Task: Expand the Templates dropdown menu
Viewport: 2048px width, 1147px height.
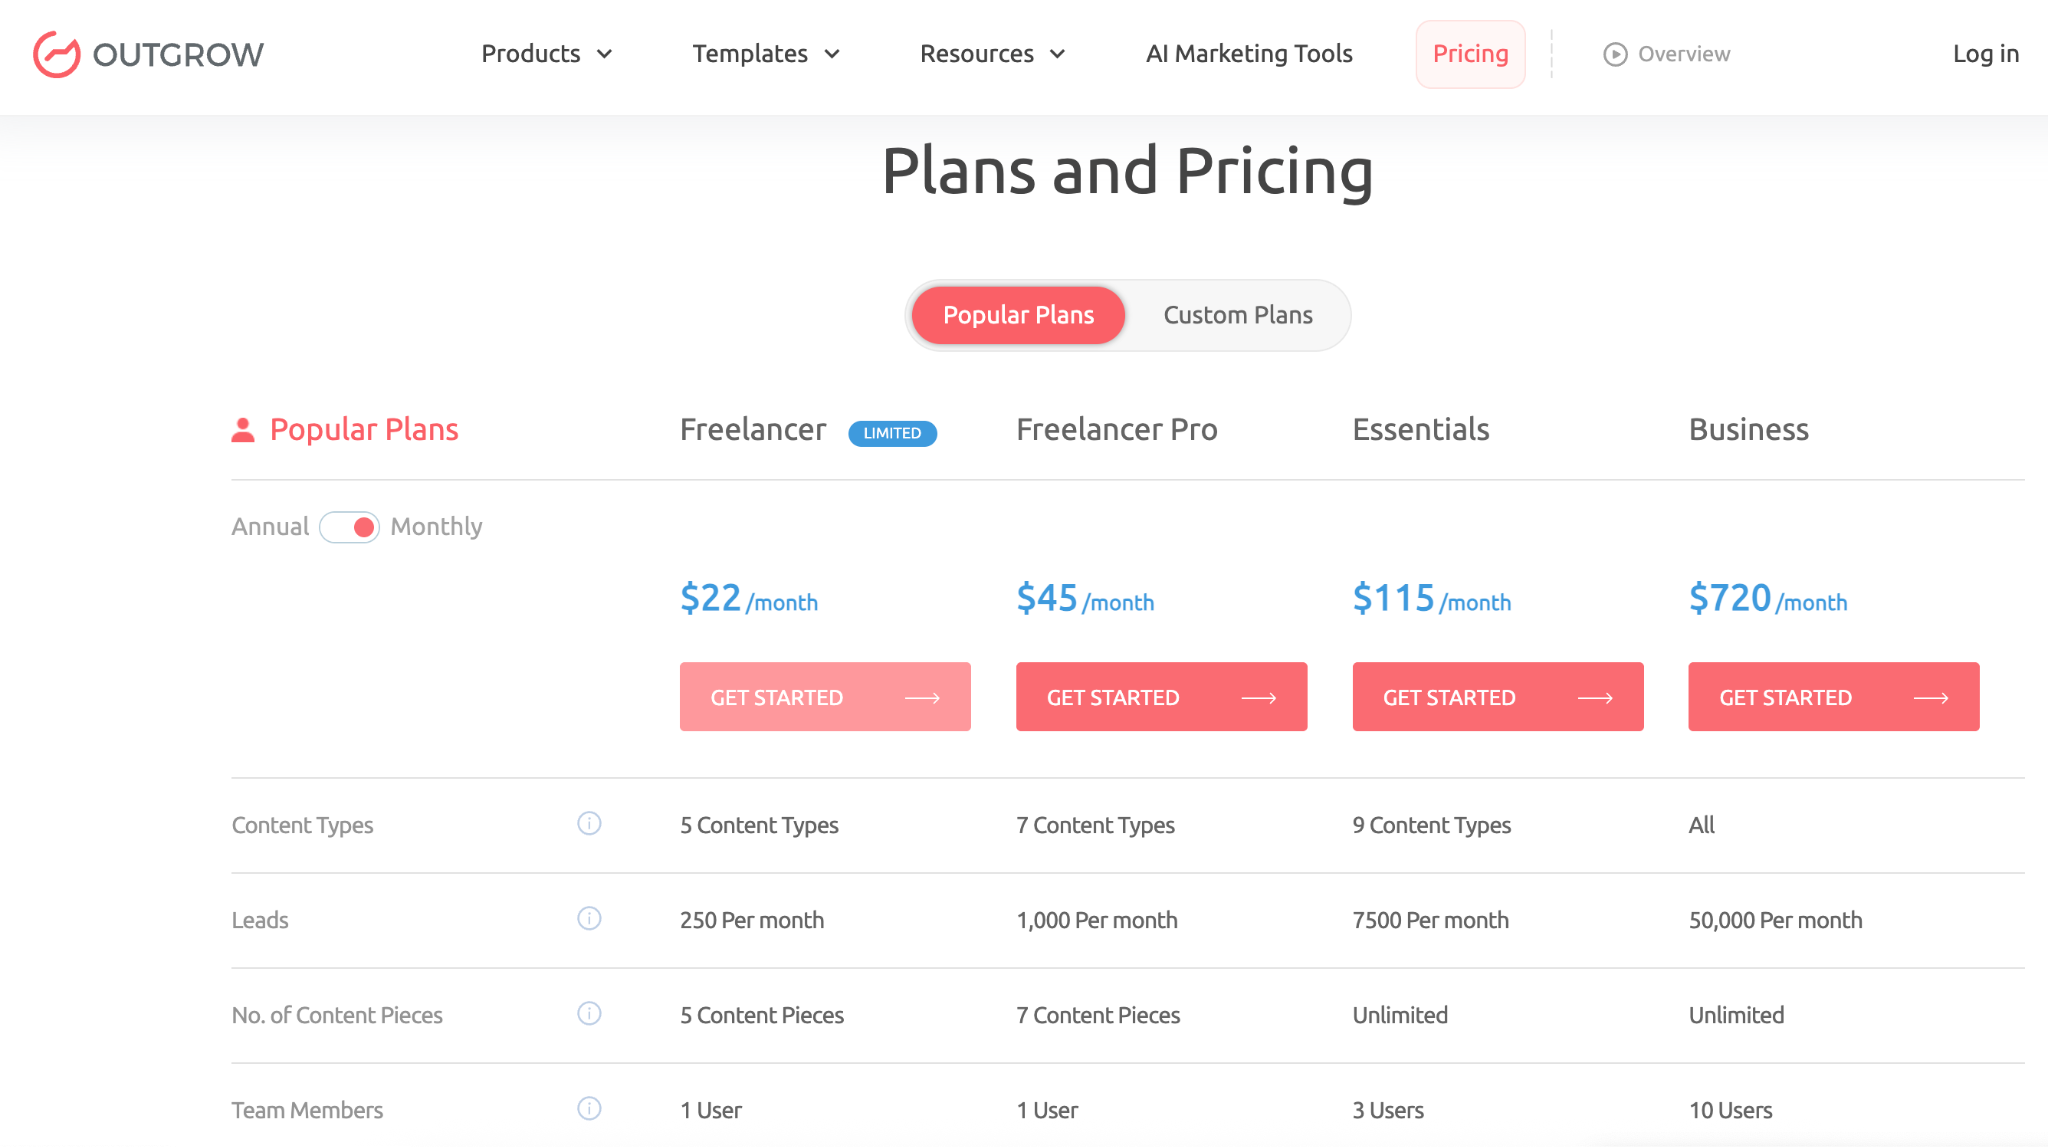Action: 766,54
